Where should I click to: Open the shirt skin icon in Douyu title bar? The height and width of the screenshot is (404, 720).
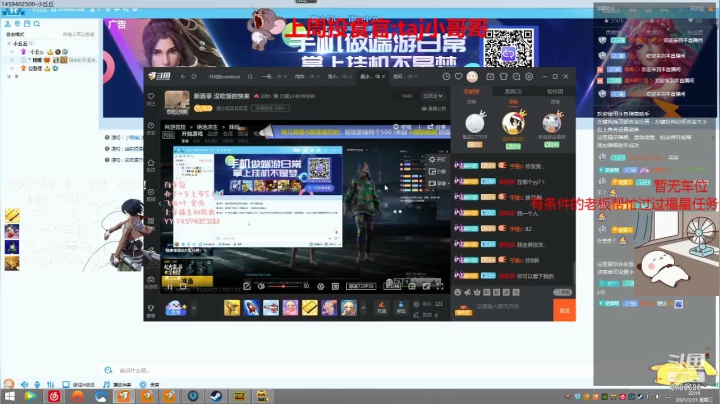(x=503, y=77)
